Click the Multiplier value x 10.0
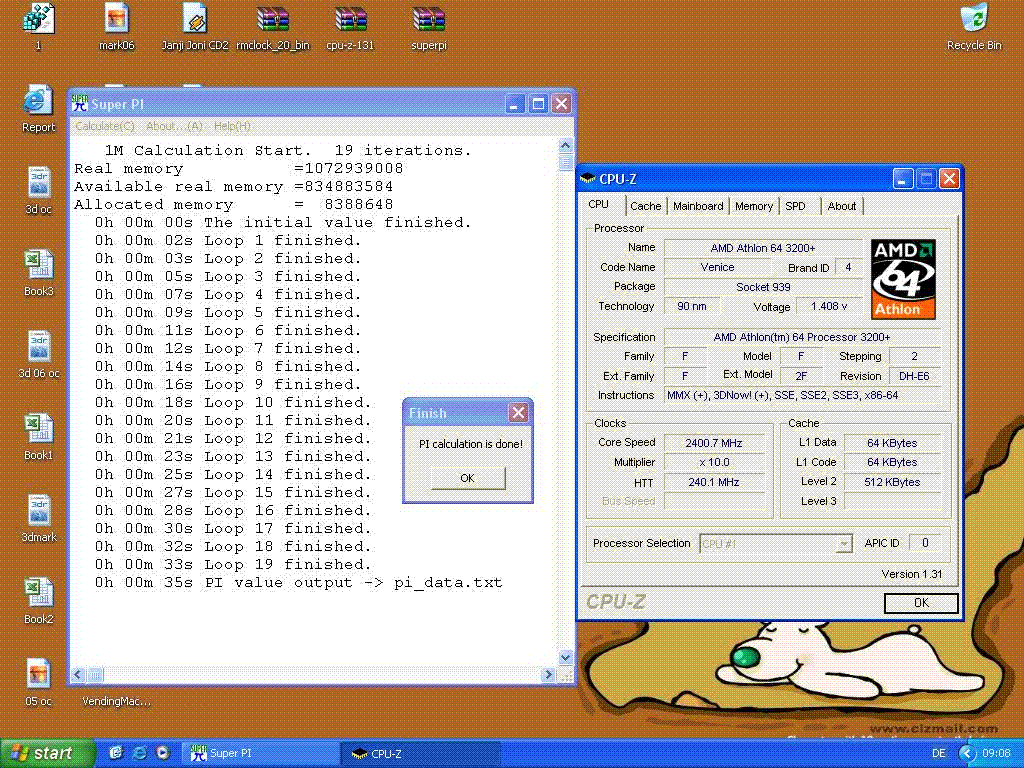1024x768 pixels. pos(714,462)
